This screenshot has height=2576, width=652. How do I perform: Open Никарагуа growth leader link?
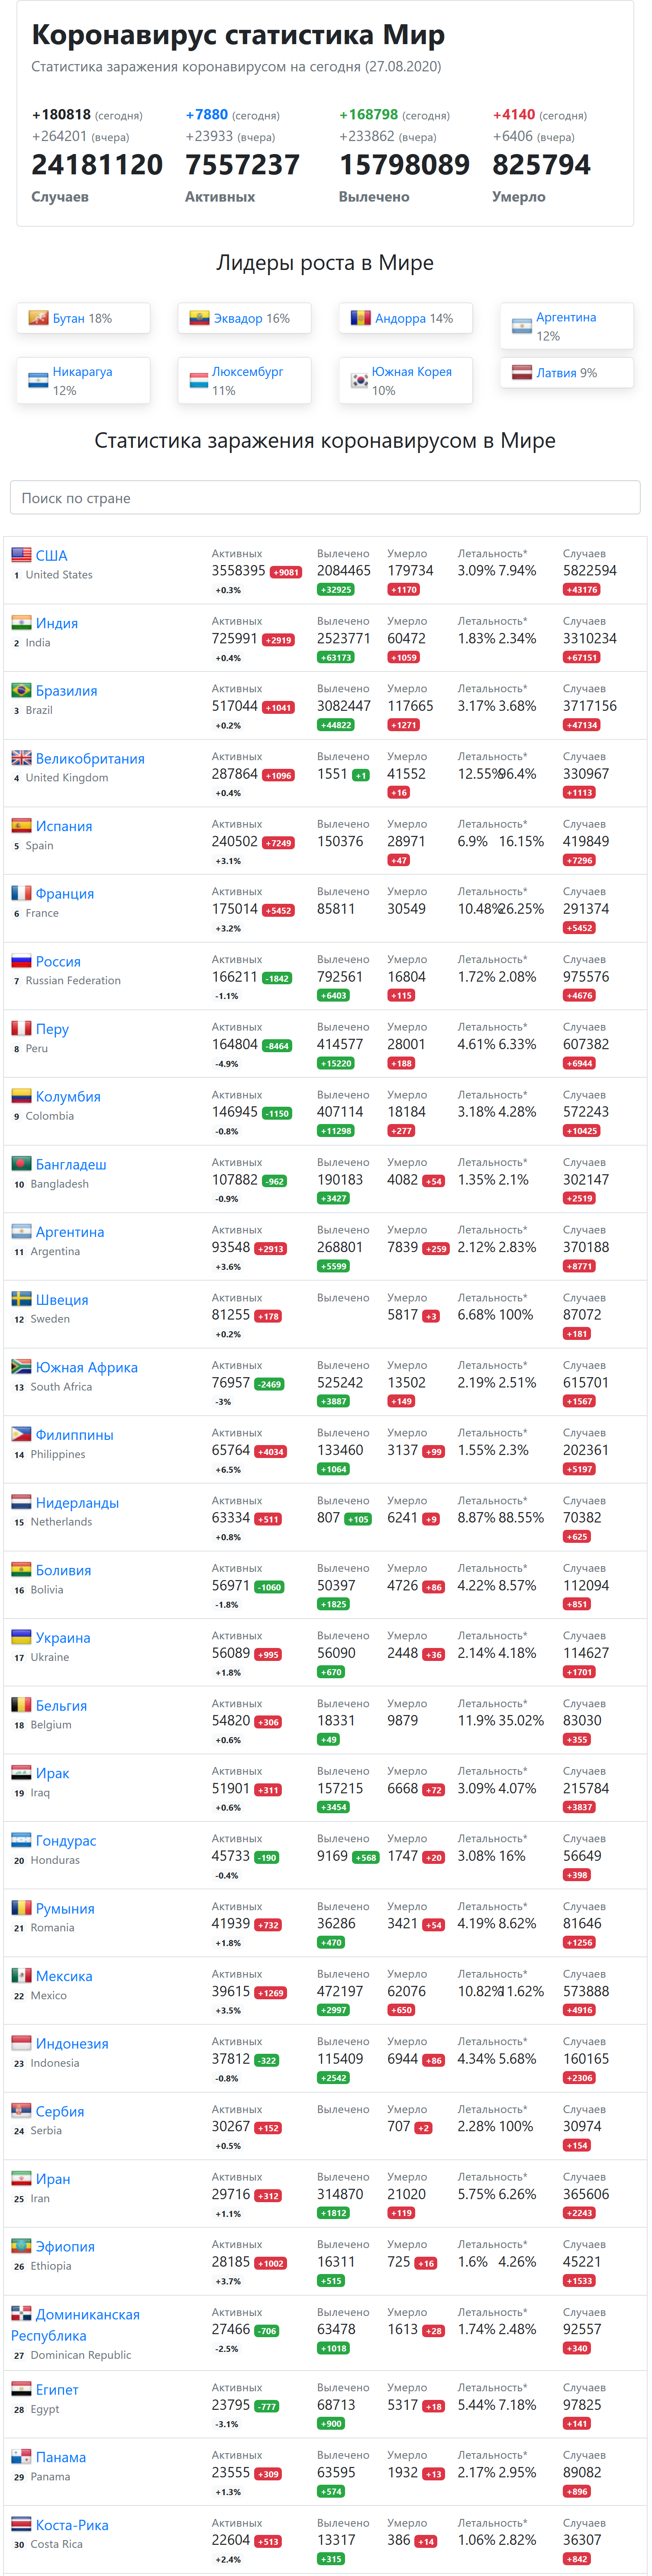point(82,371)
